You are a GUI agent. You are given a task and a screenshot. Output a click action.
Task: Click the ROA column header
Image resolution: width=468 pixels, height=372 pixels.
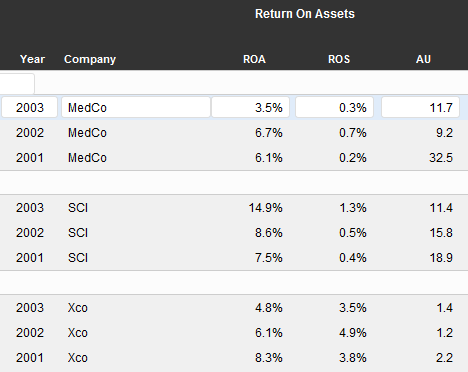point(254,59)
